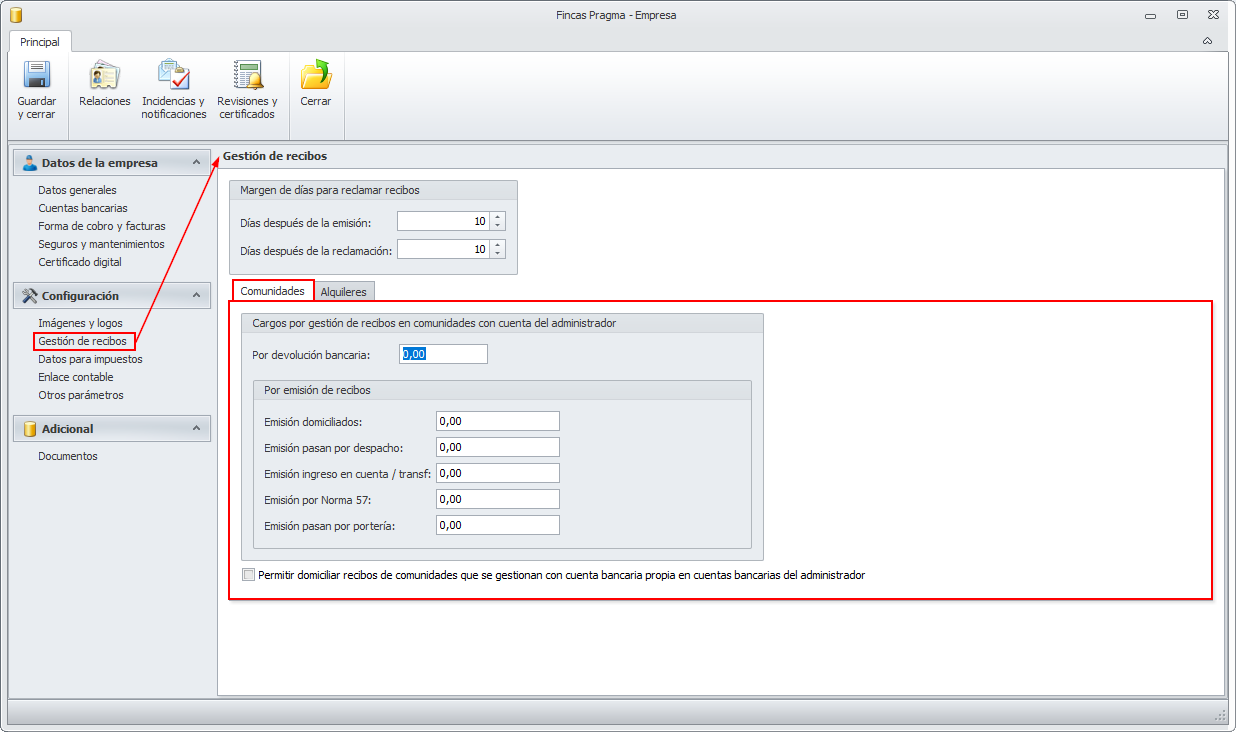Viewport: 1236px width, 732px height.
Task: Open Datos para impuestos
Action: point(90,359)
